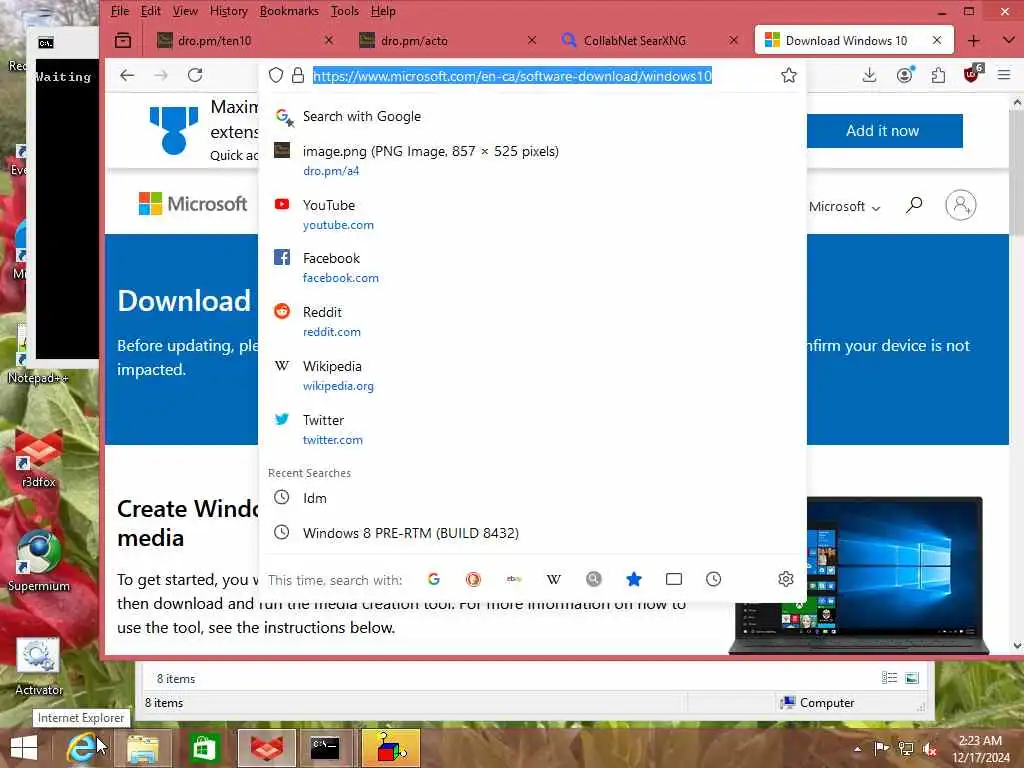Image resolution: width=1024 pixels, height=768 pixels.
Task: Close the Download Windows 10 tab
Action: 937,40
